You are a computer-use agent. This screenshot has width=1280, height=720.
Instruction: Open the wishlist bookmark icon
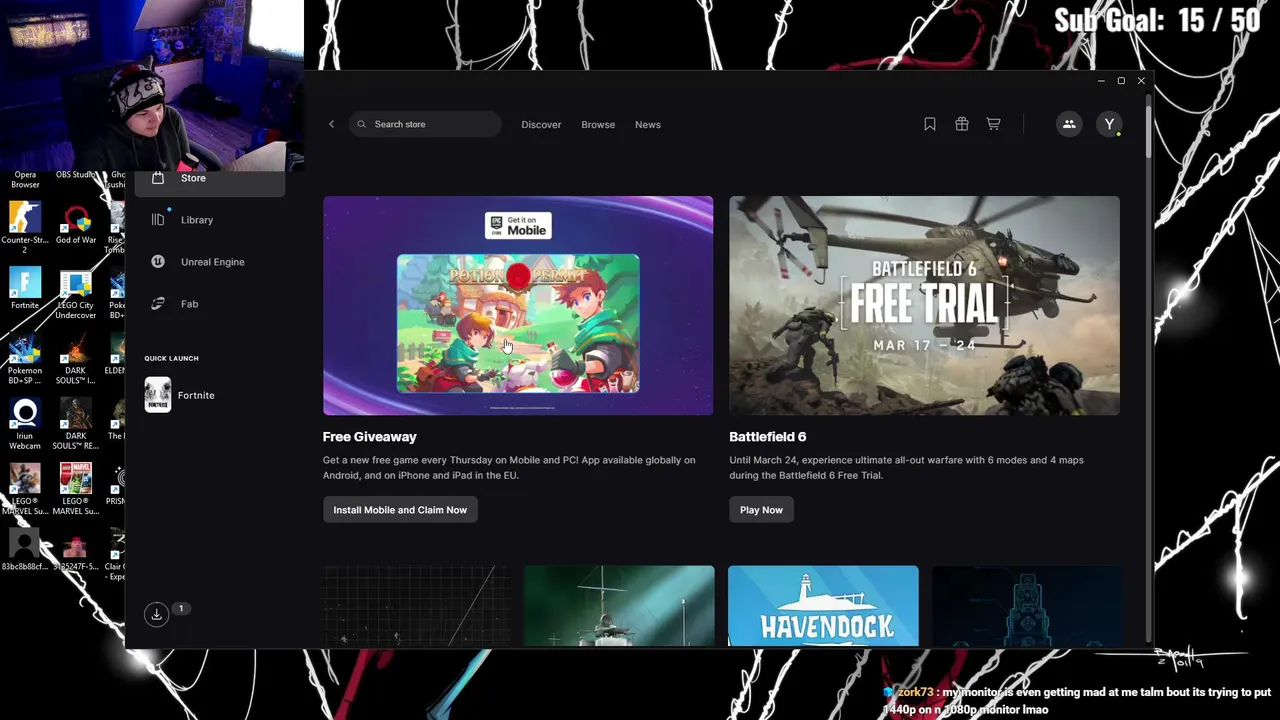click(930, 124)
